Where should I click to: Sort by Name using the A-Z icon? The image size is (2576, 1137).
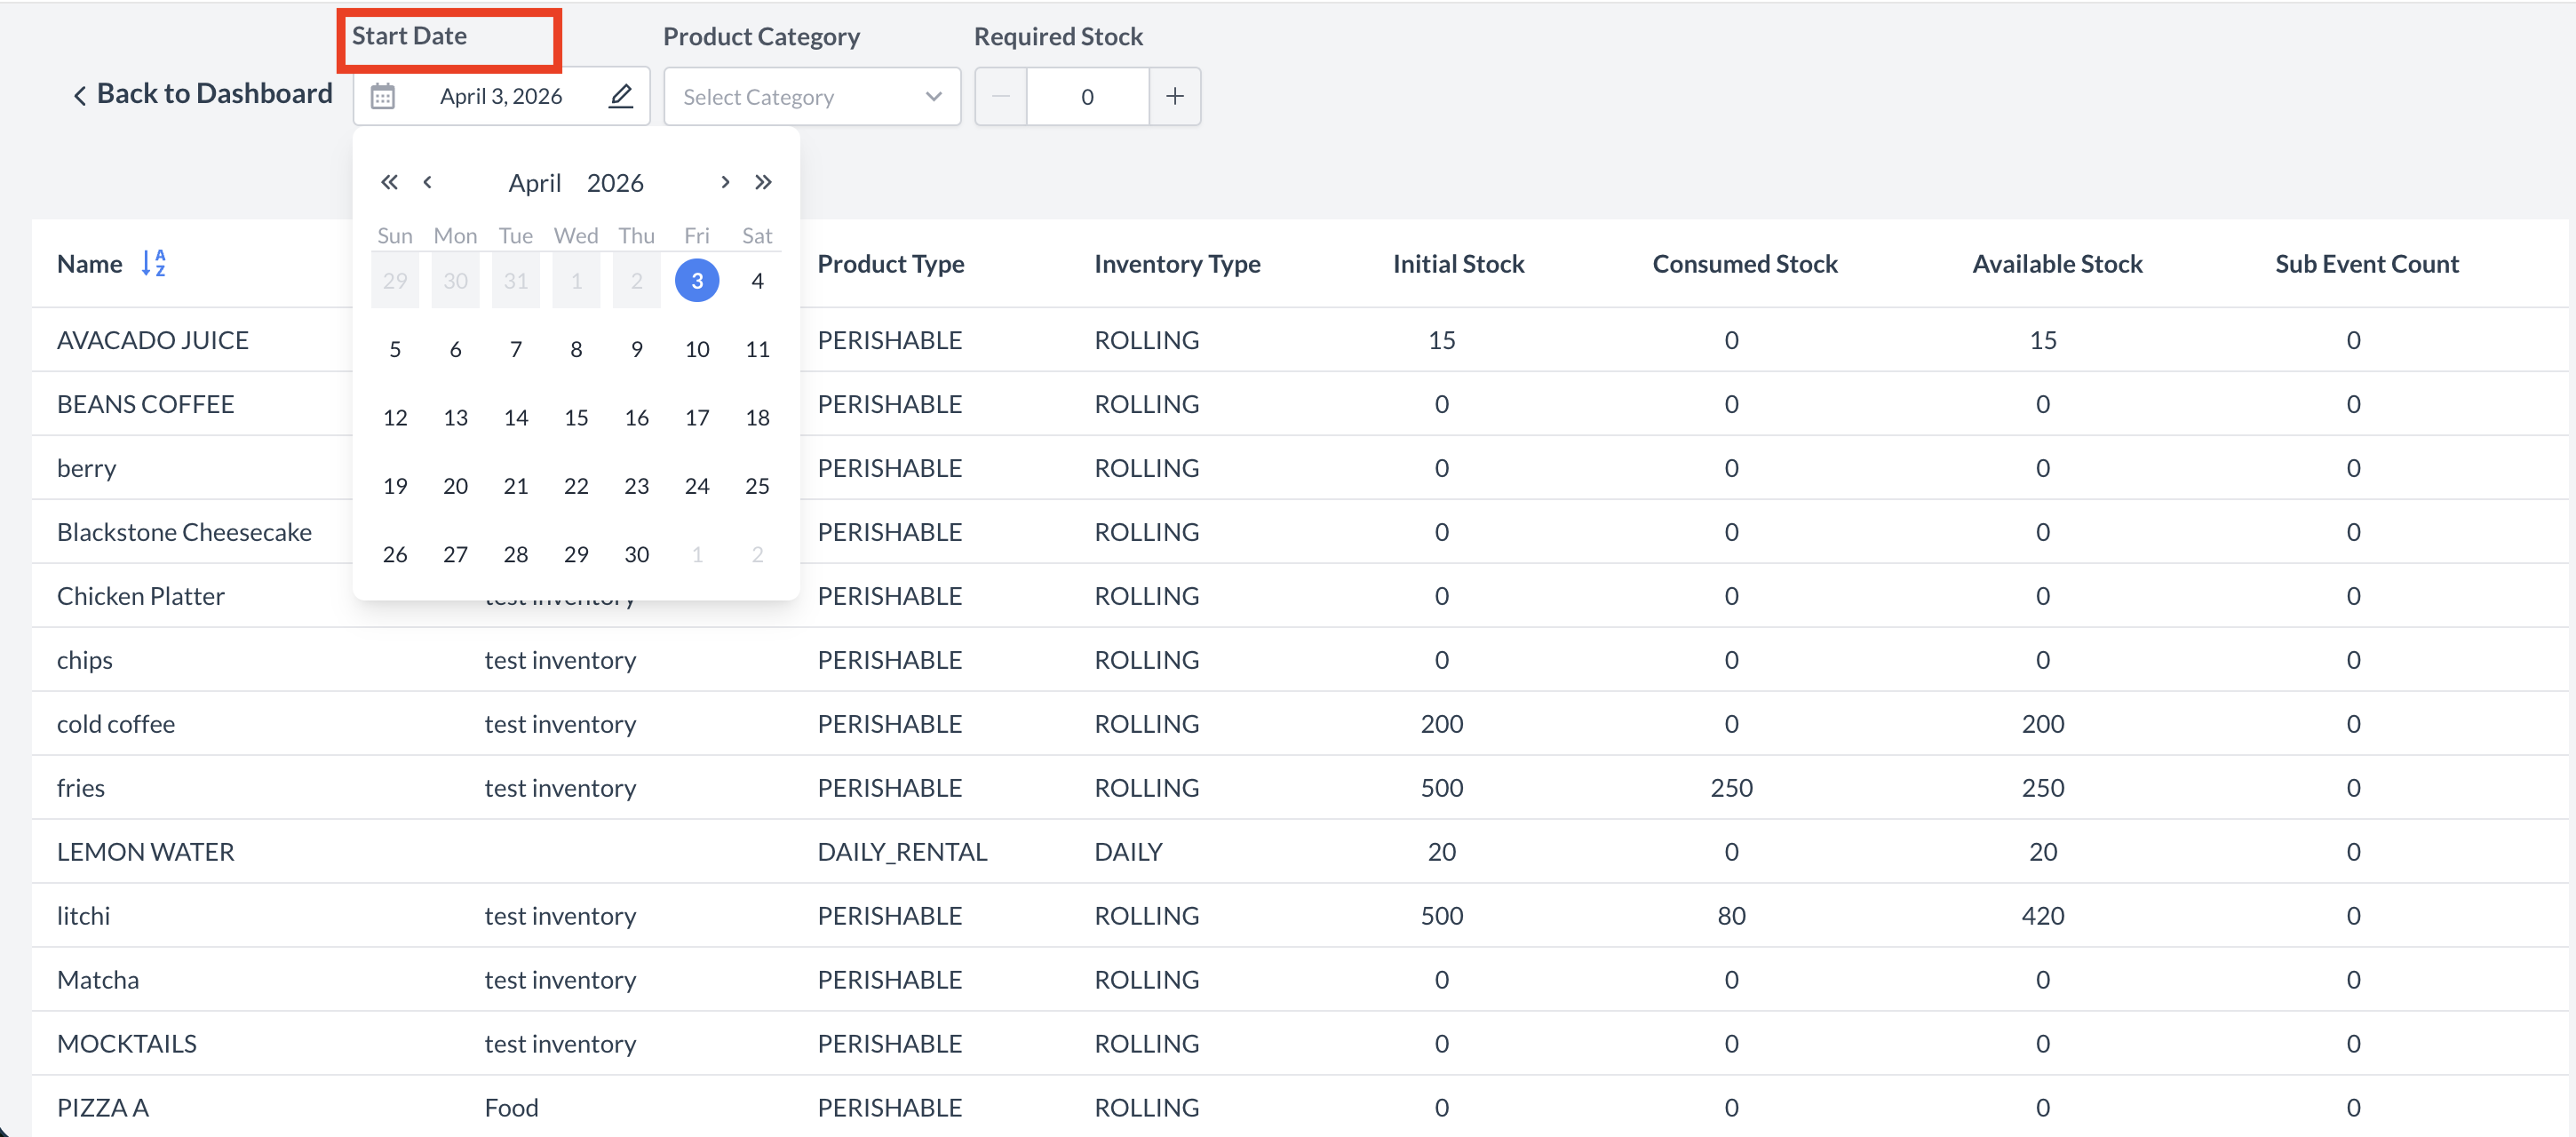153,263
